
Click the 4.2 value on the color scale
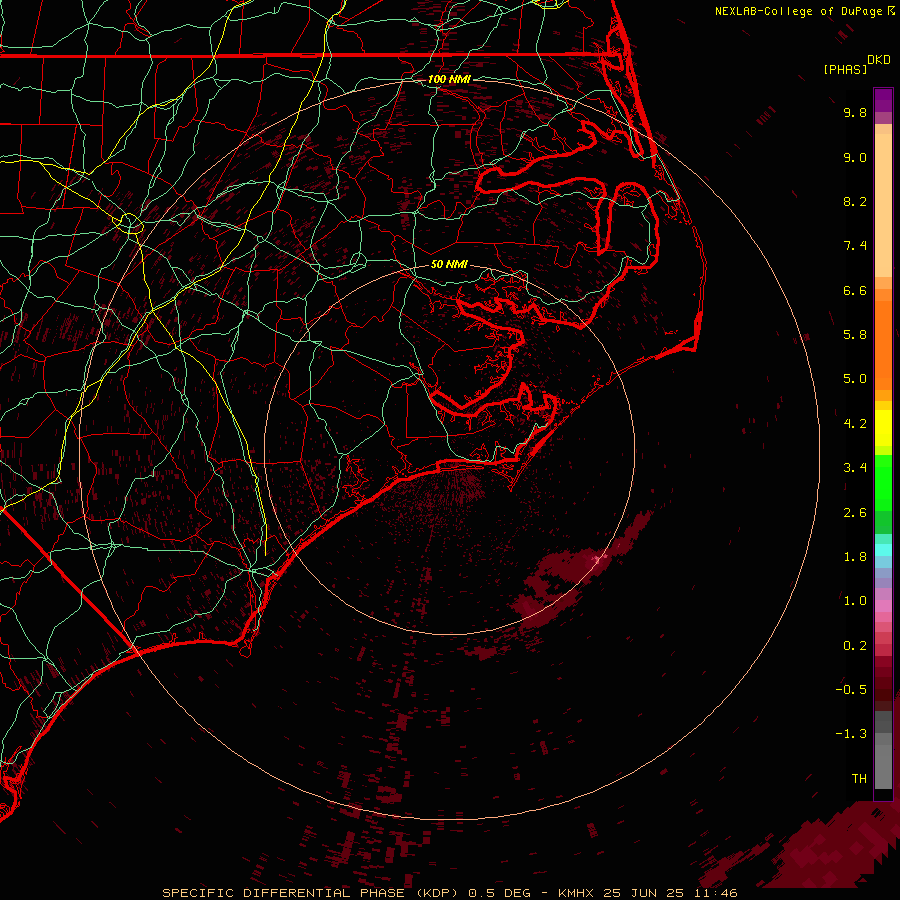coord(855,424)
